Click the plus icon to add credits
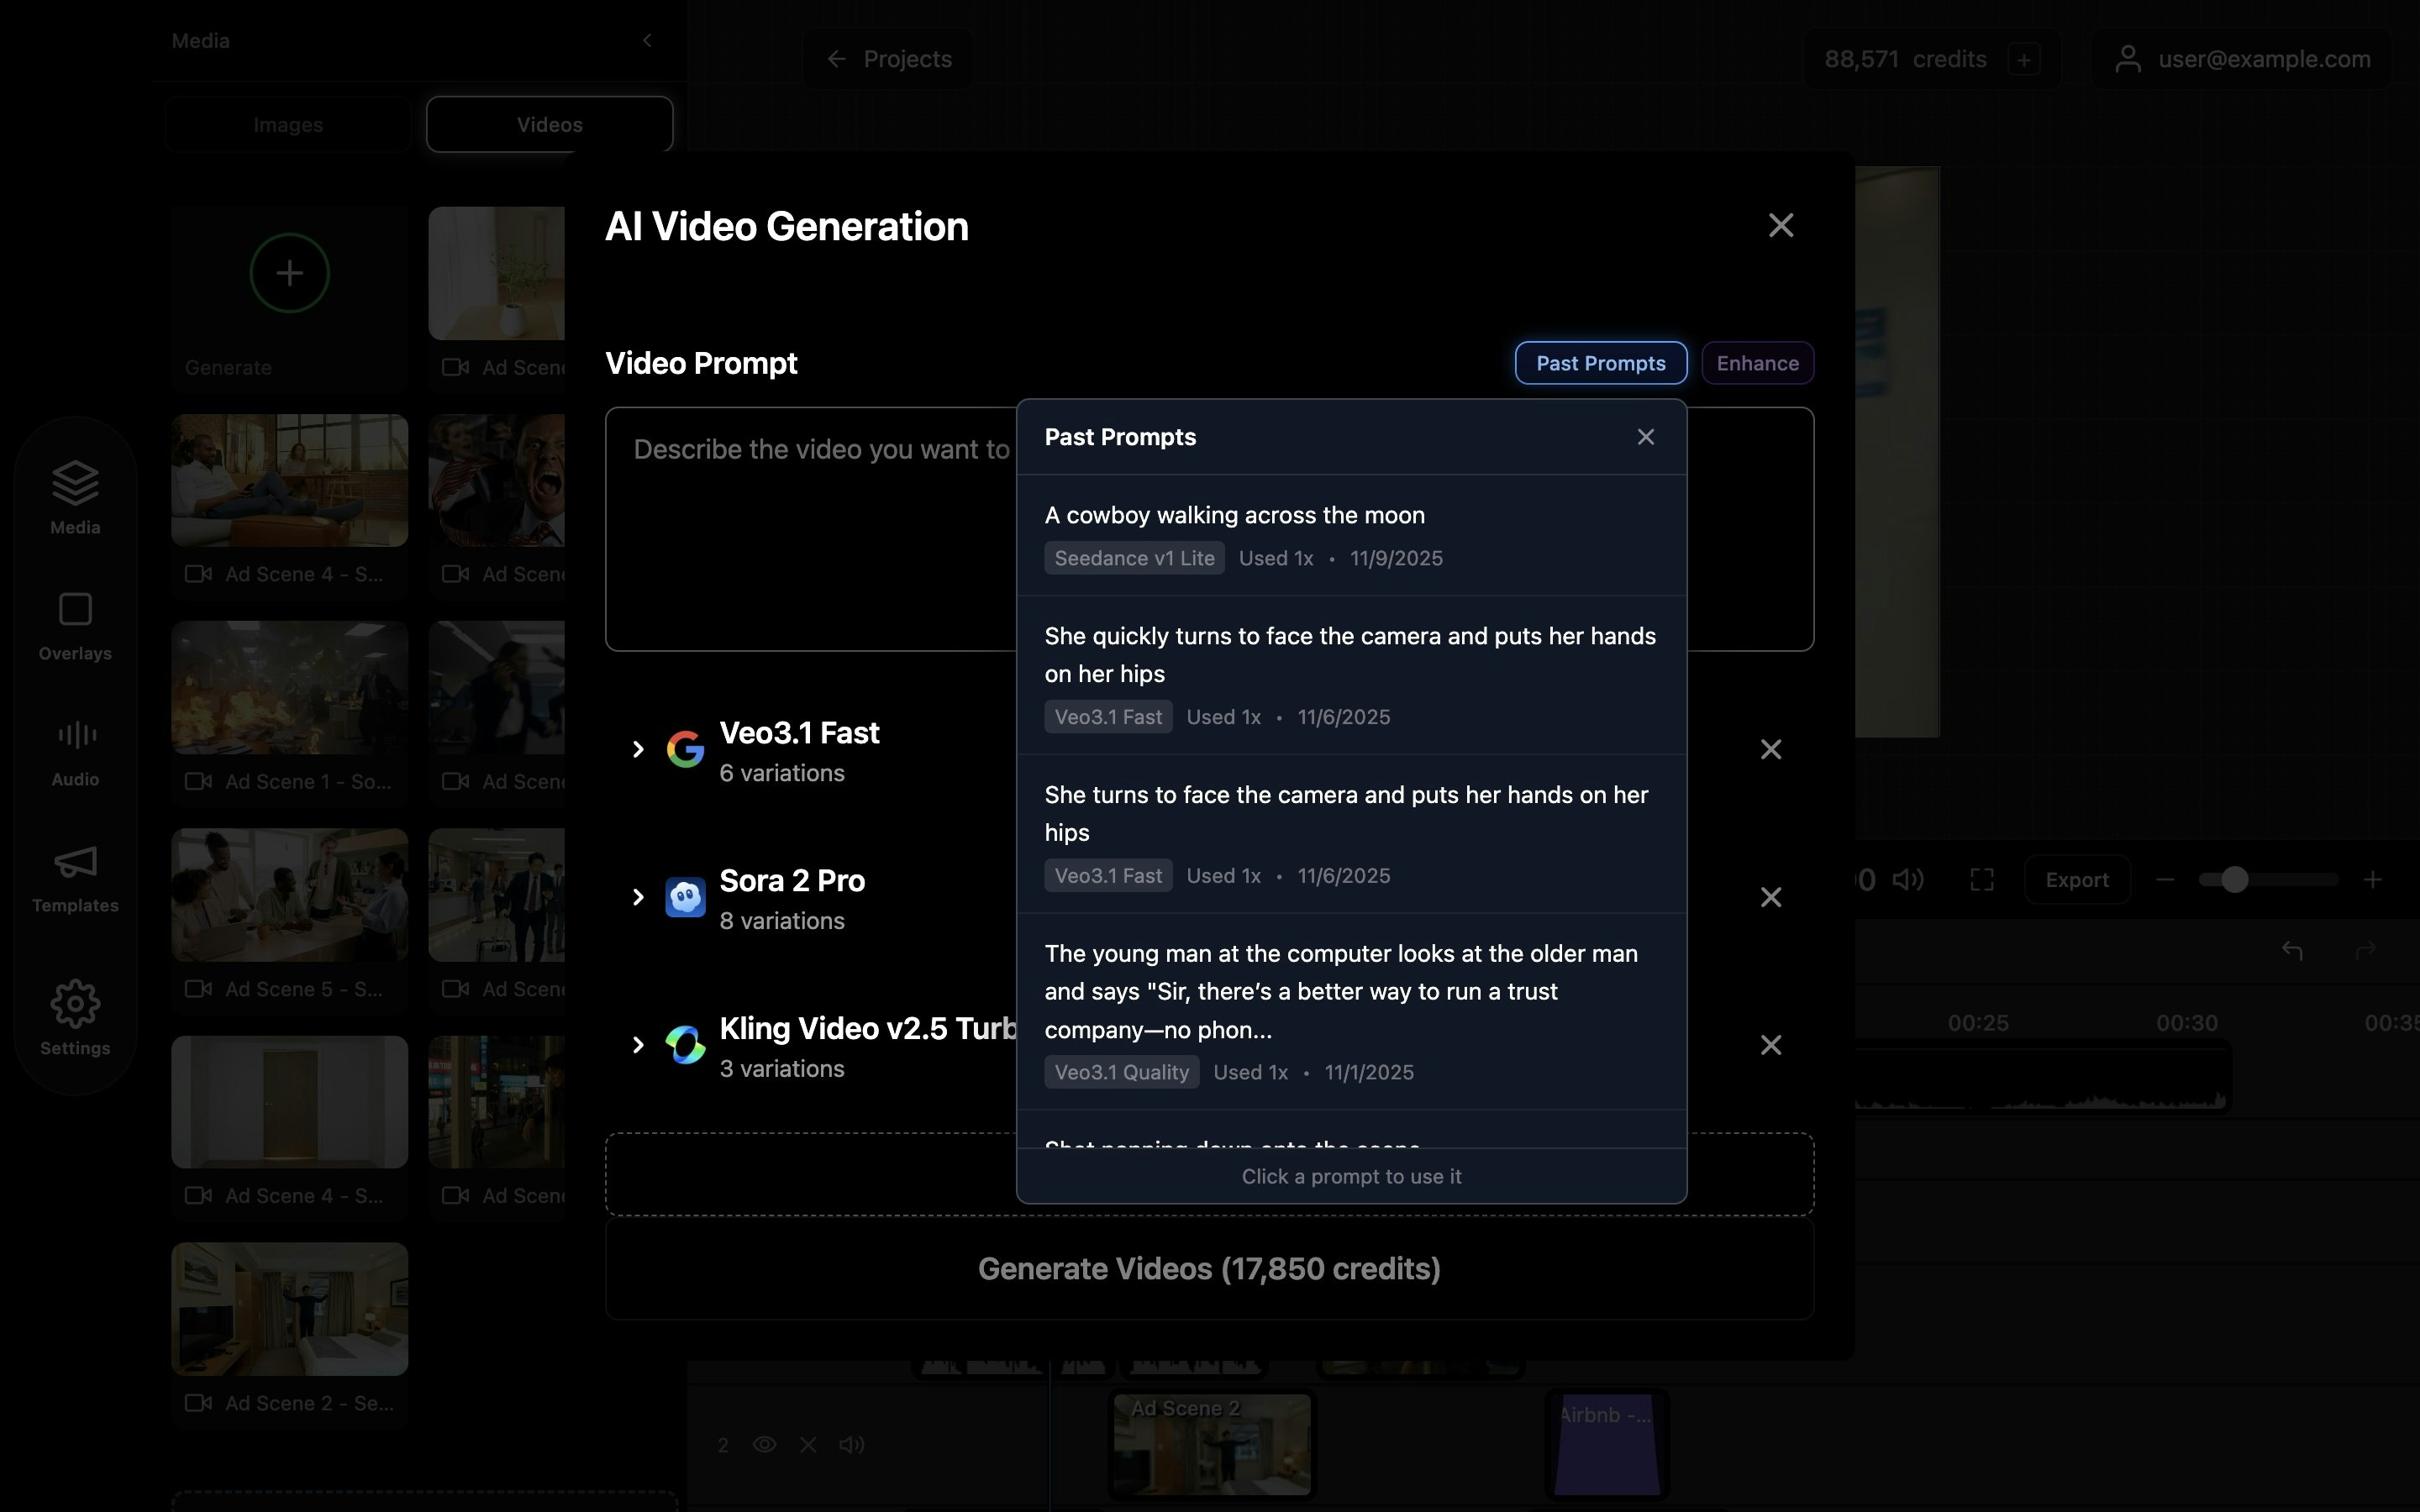Viewport: 2420px width, 1512px height. [2023, 60]
